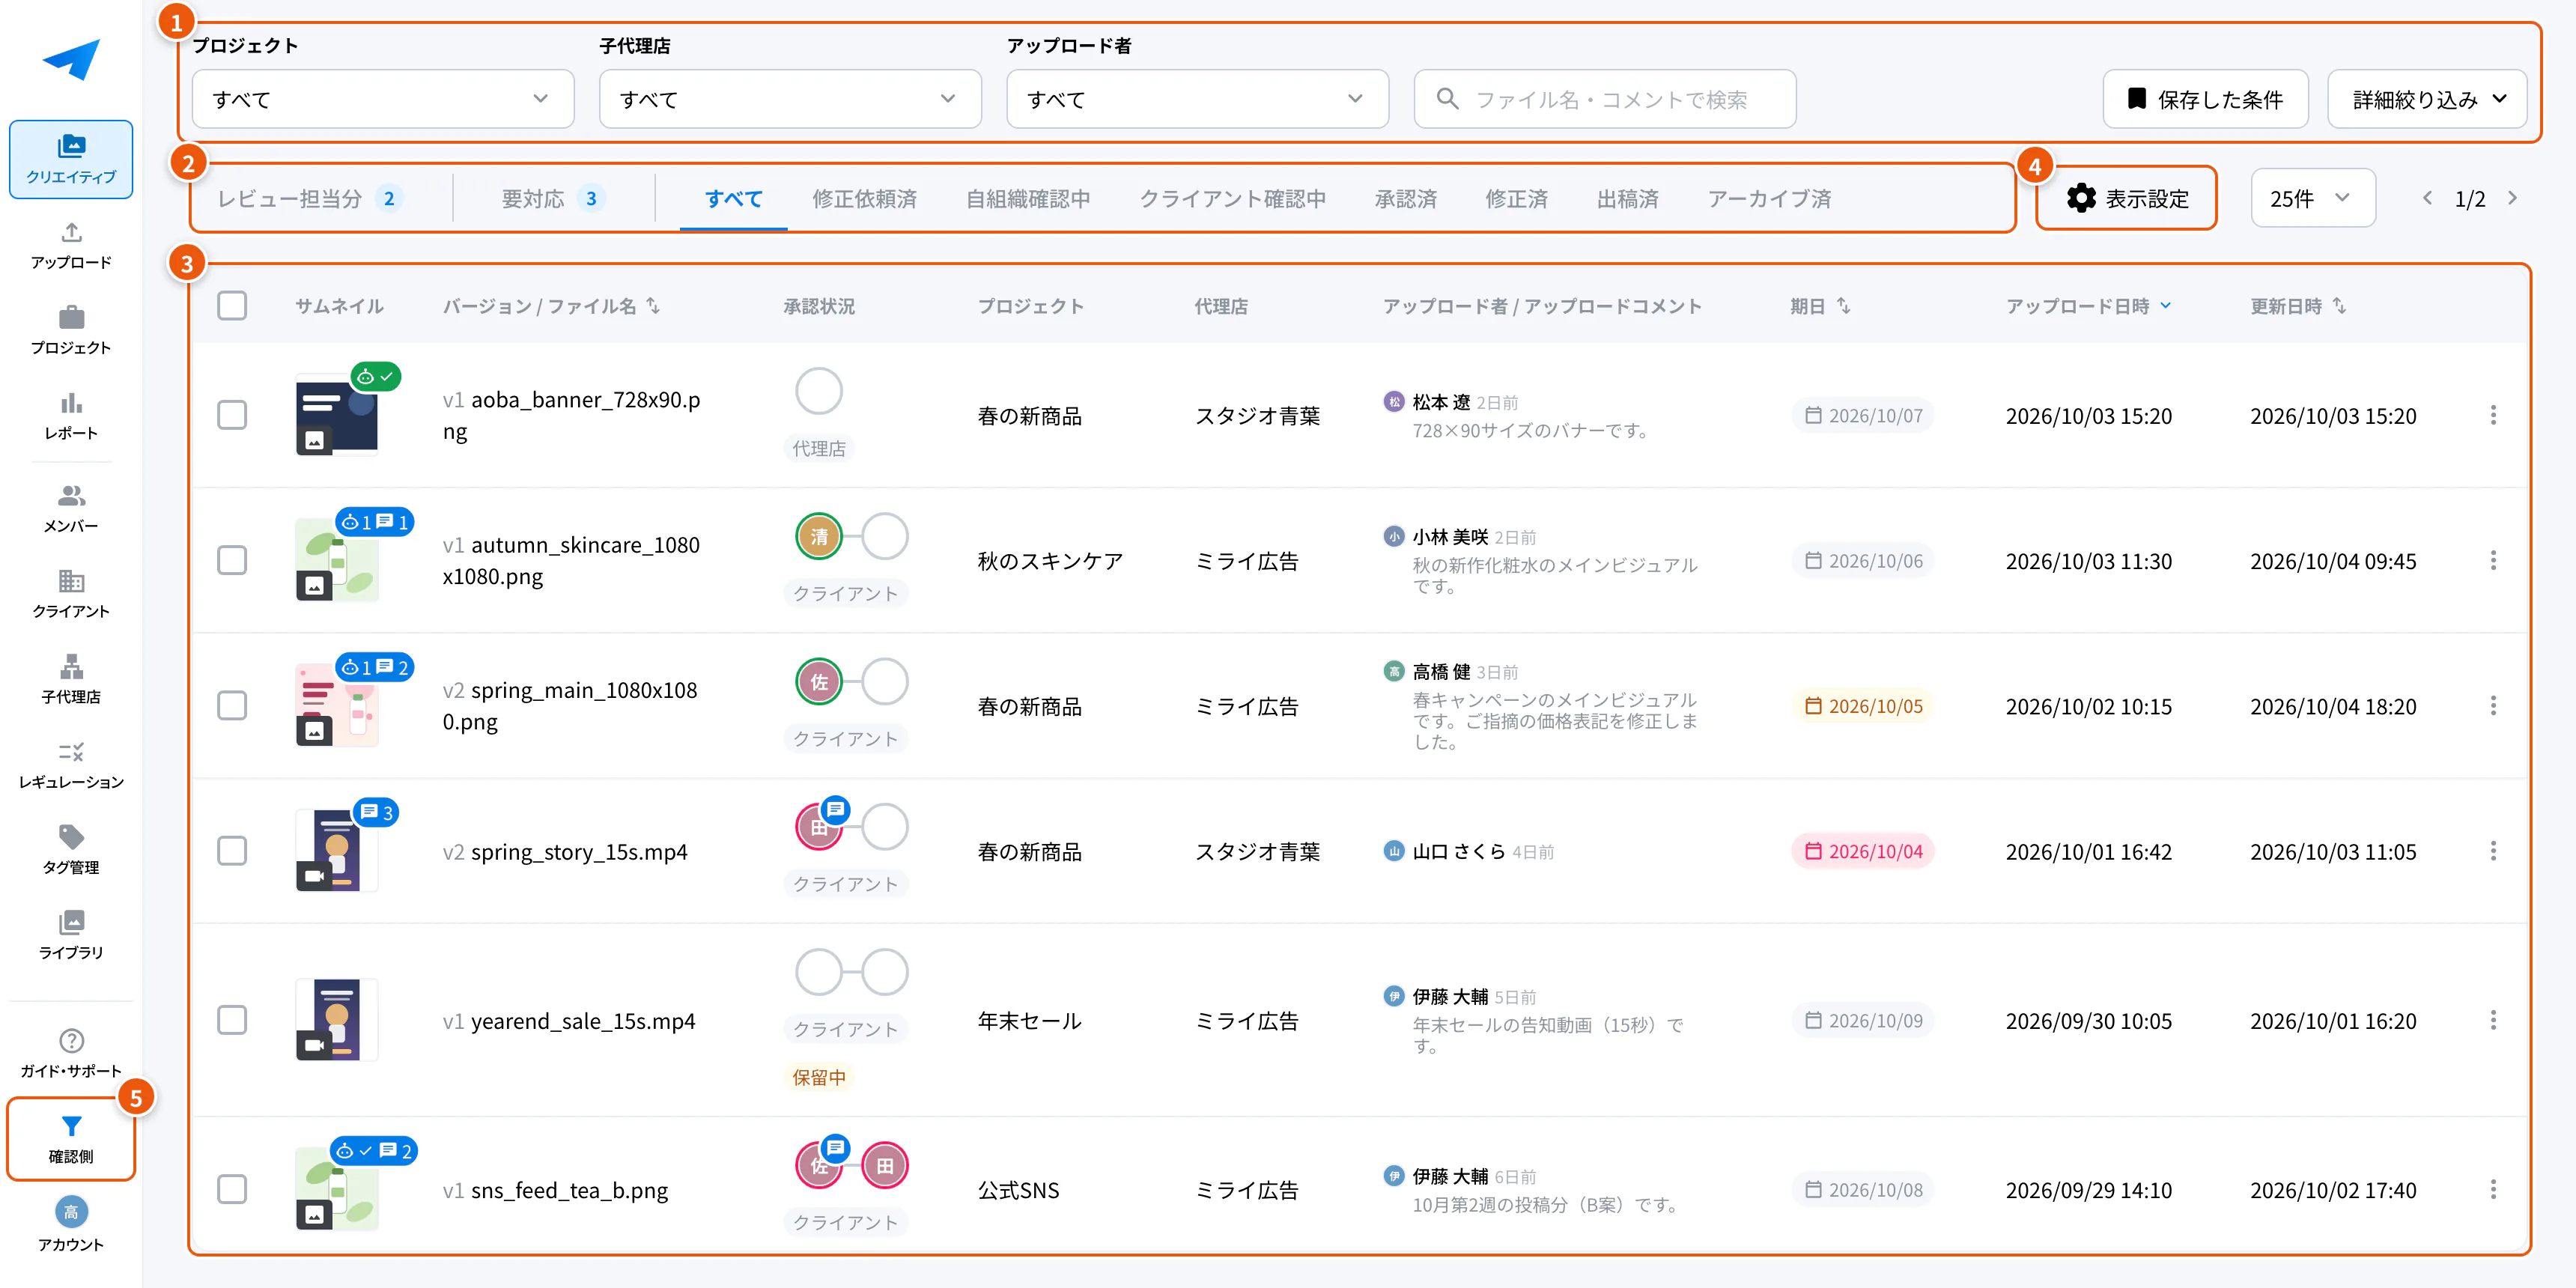This screenshot has width=2576, height=1288.
Task: Expand the 詳細絞り込み dropdown
Action: tap(2426, 99)
